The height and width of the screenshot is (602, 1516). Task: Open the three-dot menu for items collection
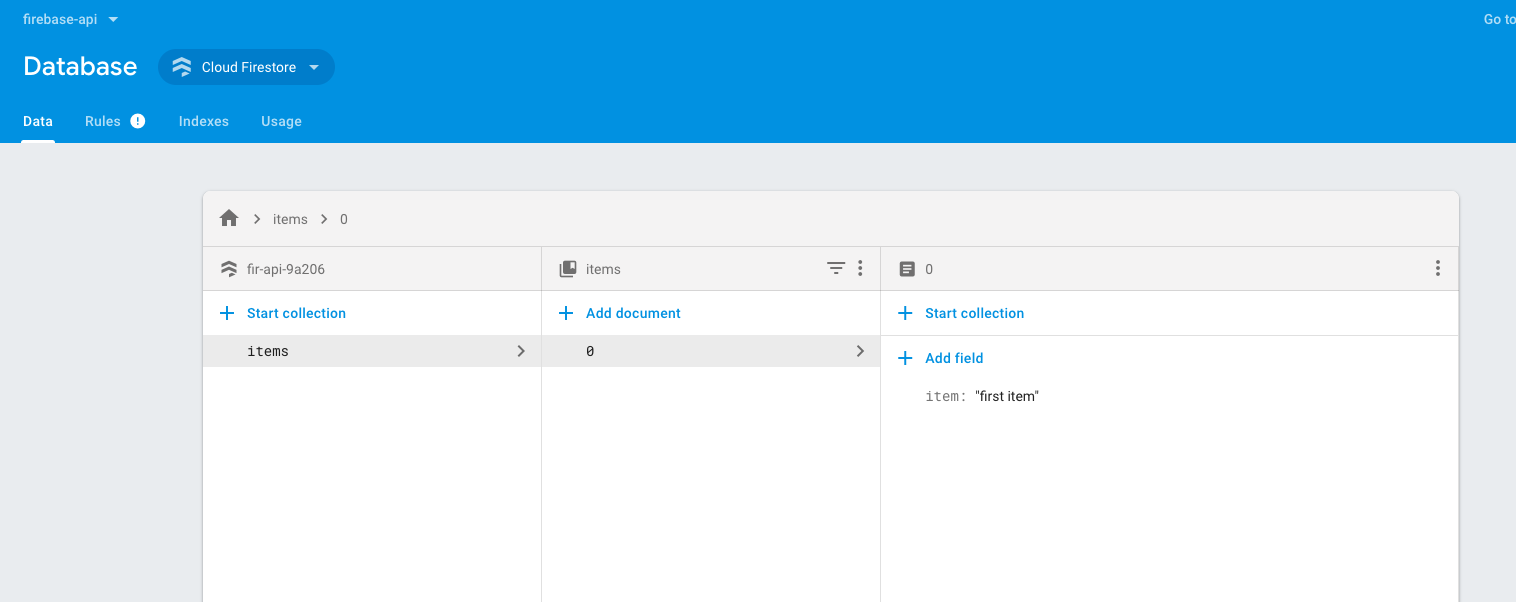tap(860, 268)
